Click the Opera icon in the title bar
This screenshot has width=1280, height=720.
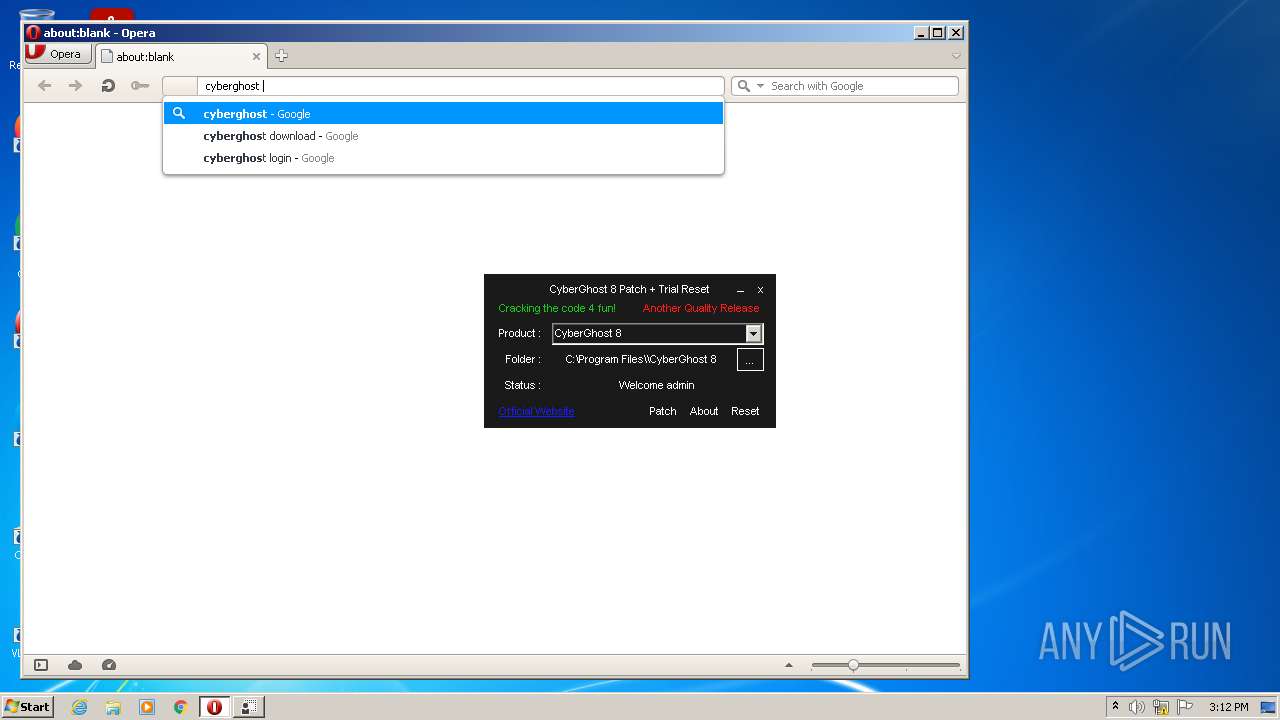(33, 32)
